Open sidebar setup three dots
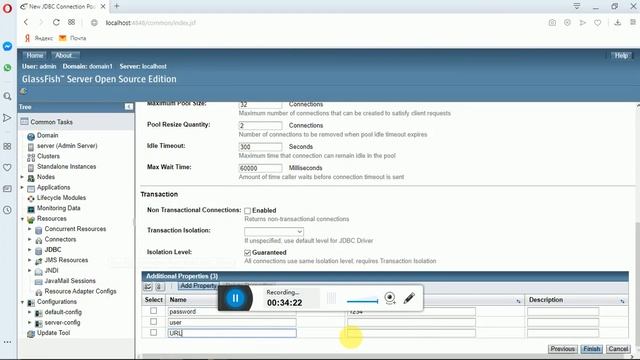 (7, 342)
